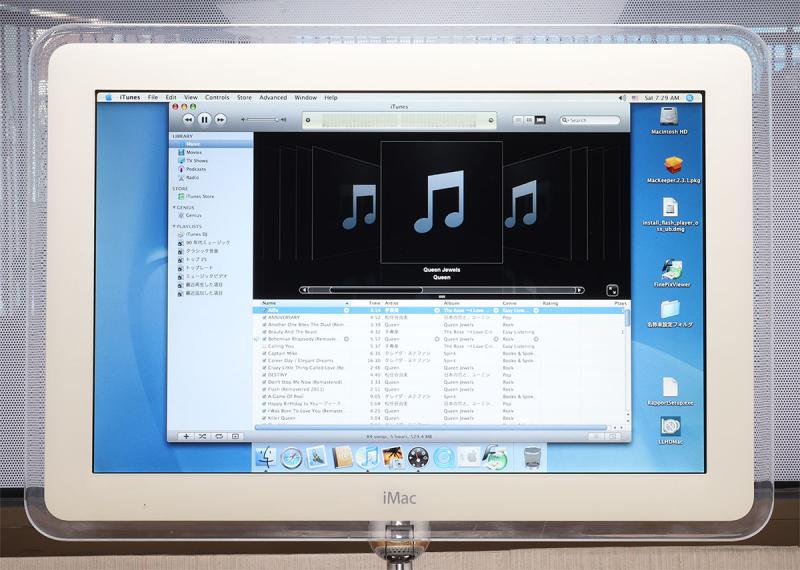This screenshot has width=800, height=570.
Task: Open the Address Book Dock icon
Action: [x=342, y=457]
